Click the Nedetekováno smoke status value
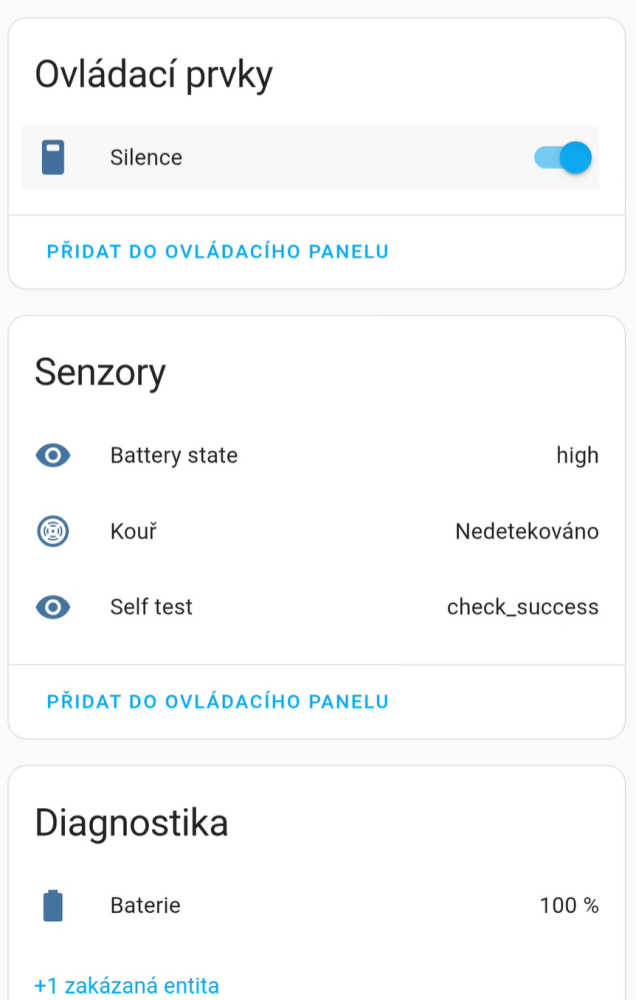This screenshot has height=1000, width=636. [526, 532]
